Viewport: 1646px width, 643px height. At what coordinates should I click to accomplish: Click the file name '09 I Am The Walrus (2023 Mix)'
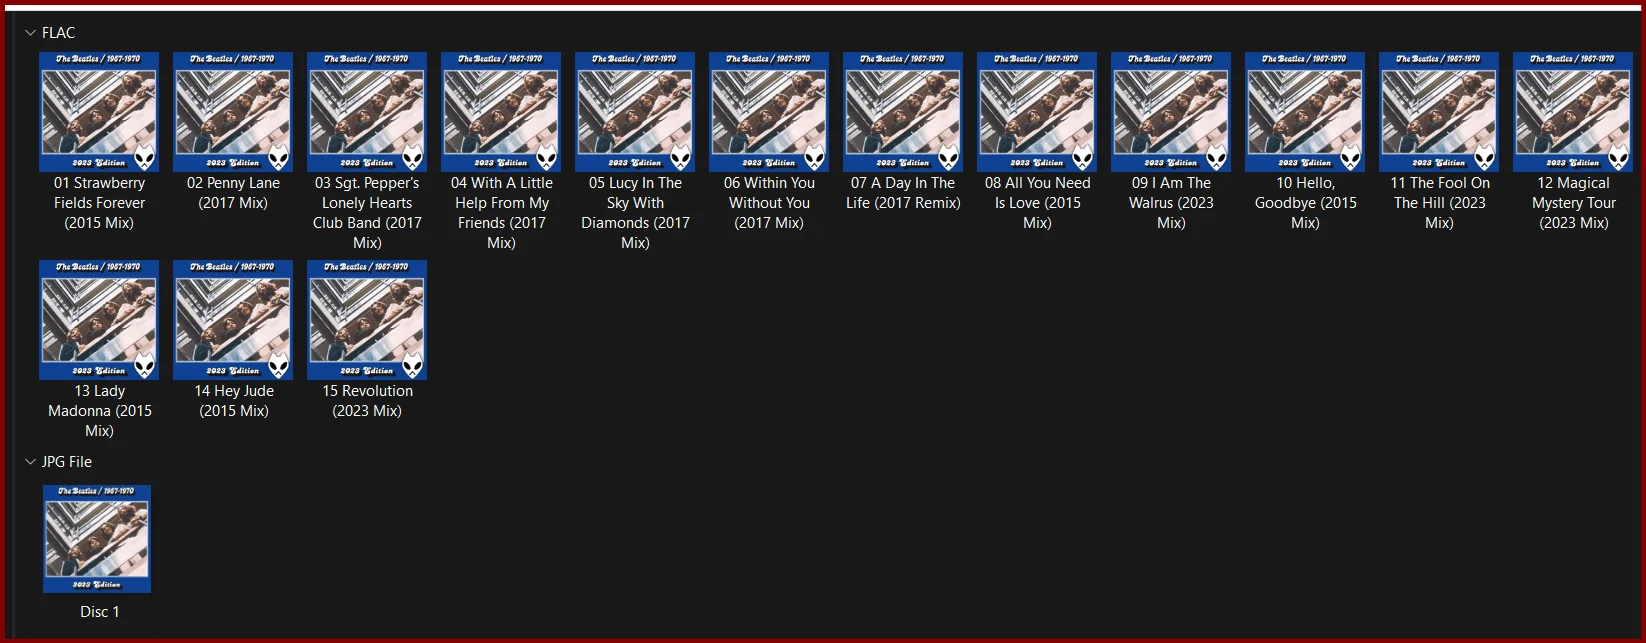(1171, 203)
